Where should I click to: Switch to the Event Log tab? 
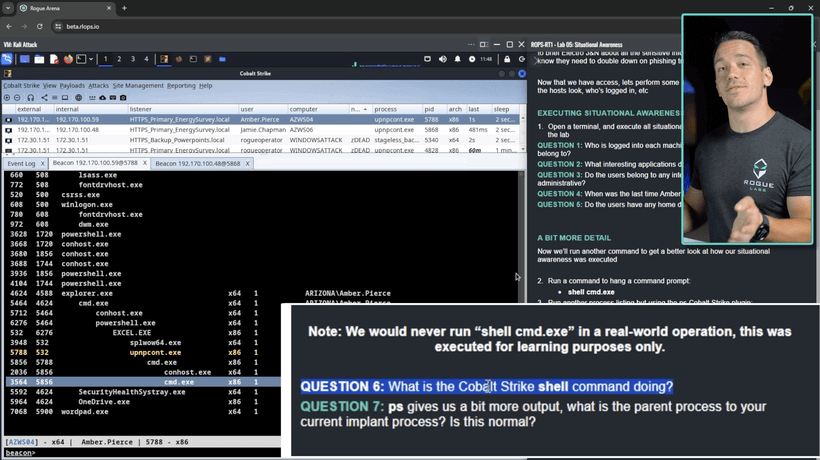pos(21,163)
